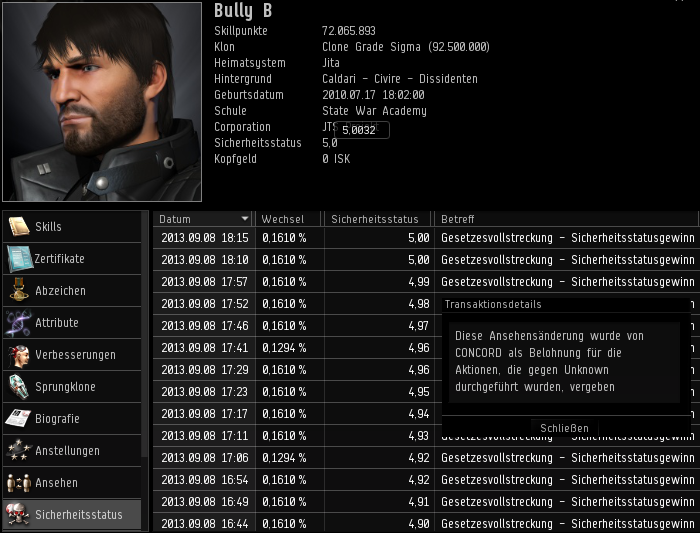Sort by Sicherheitsstatus column header
The image size is (700, 533).
coord(378,219)
